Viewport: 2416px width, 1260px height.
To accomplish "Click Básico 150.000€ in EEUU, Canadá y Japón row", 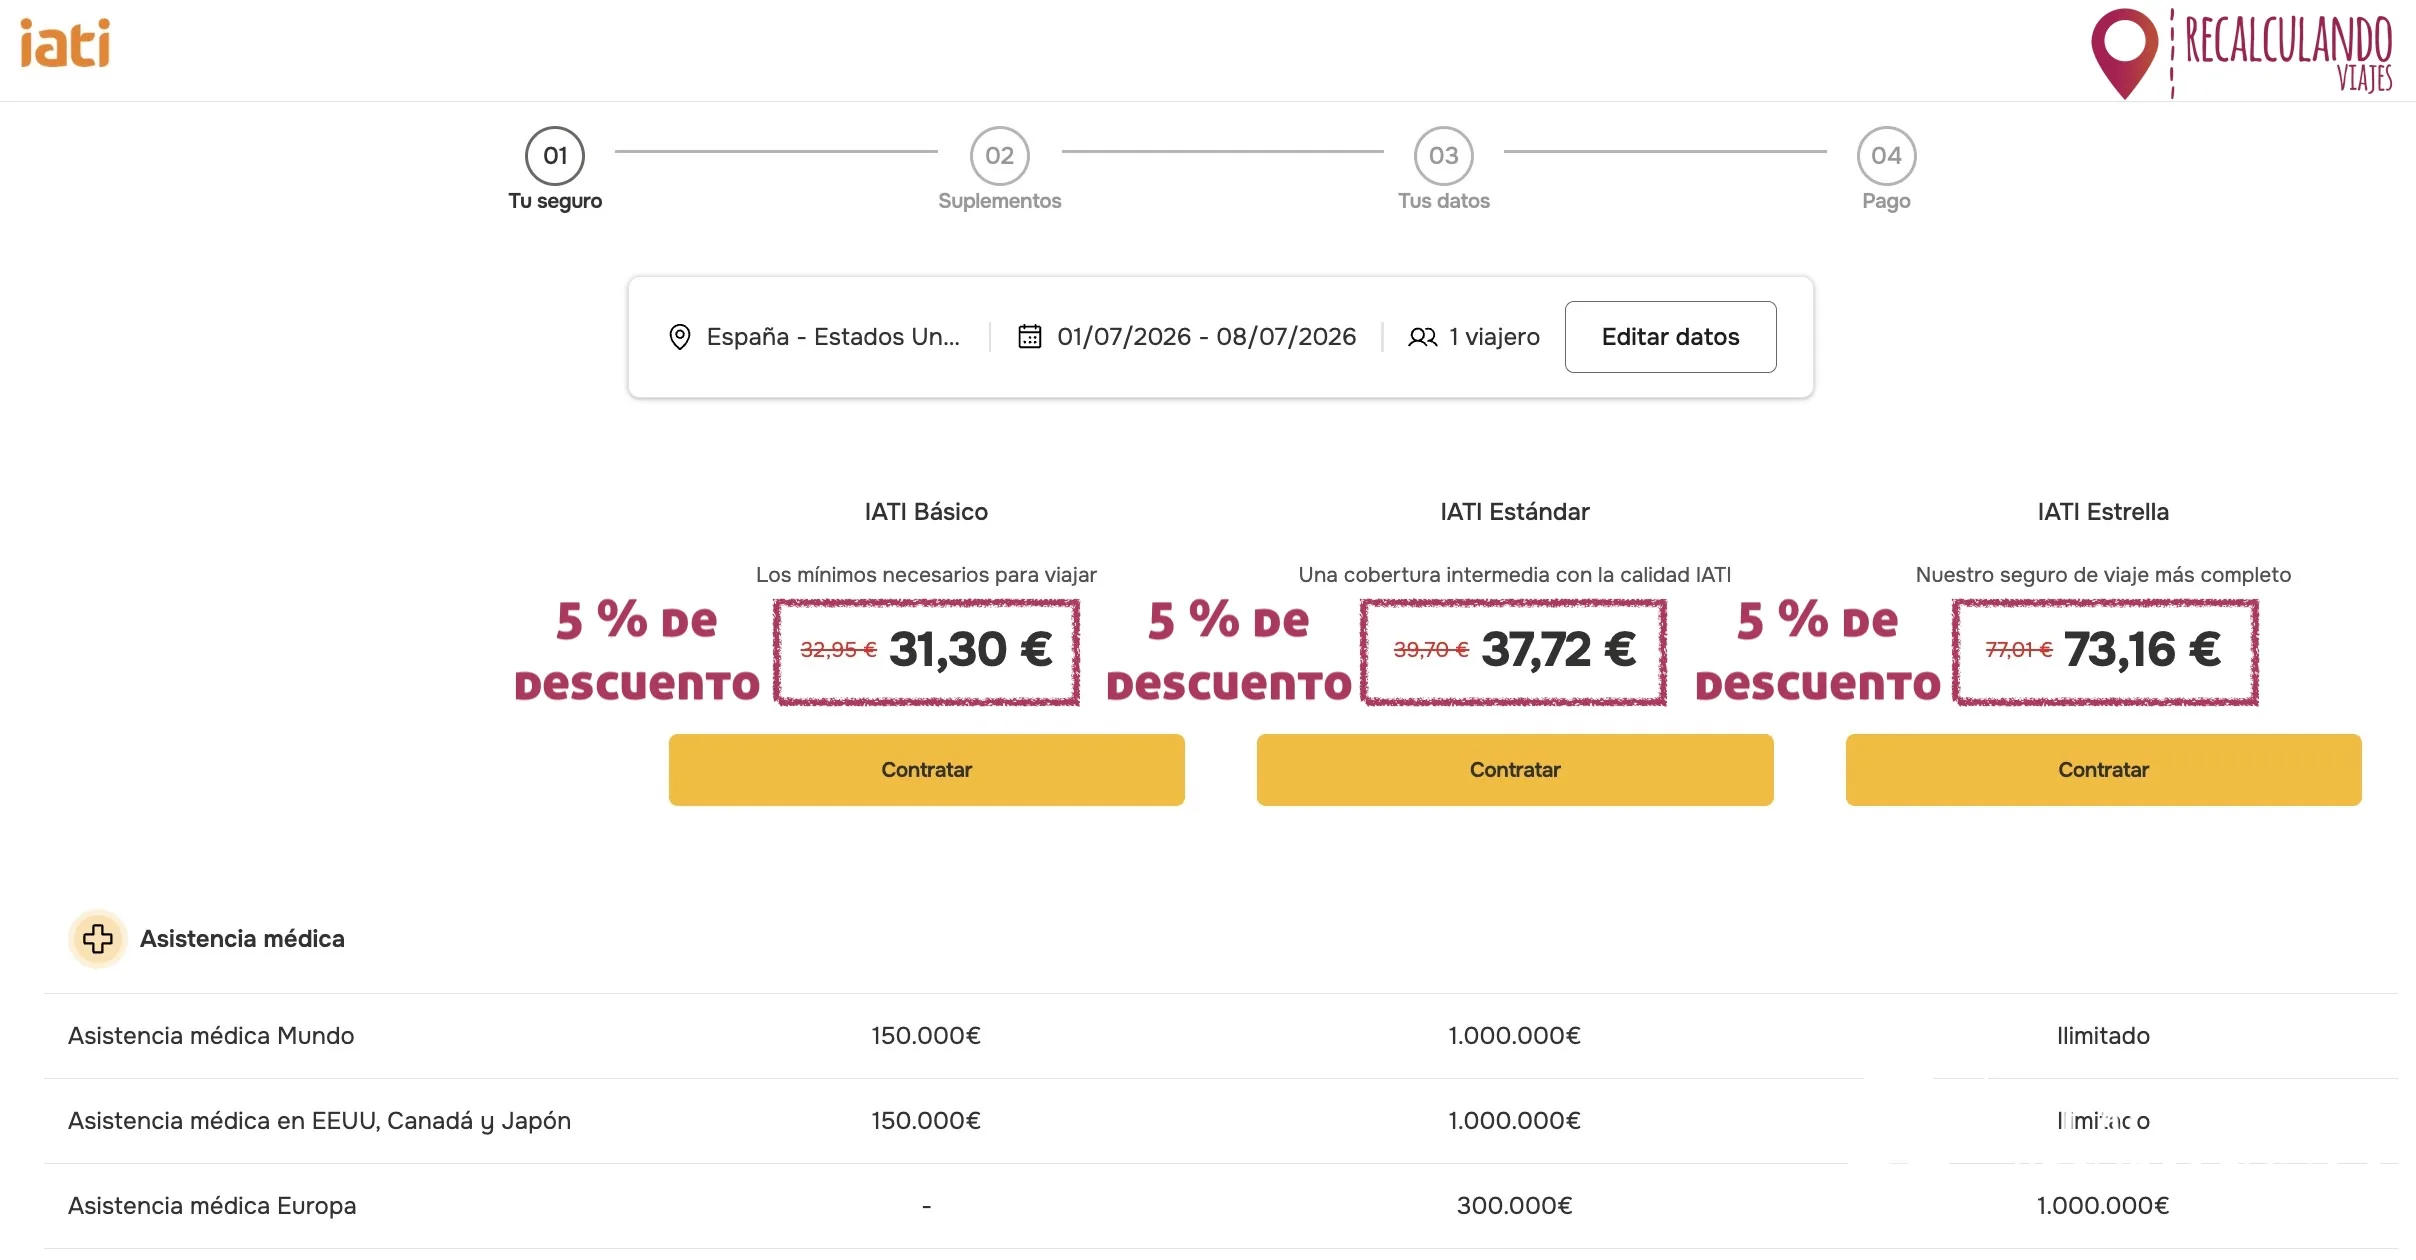I will pyautogui.click(x=926, y=1121).
